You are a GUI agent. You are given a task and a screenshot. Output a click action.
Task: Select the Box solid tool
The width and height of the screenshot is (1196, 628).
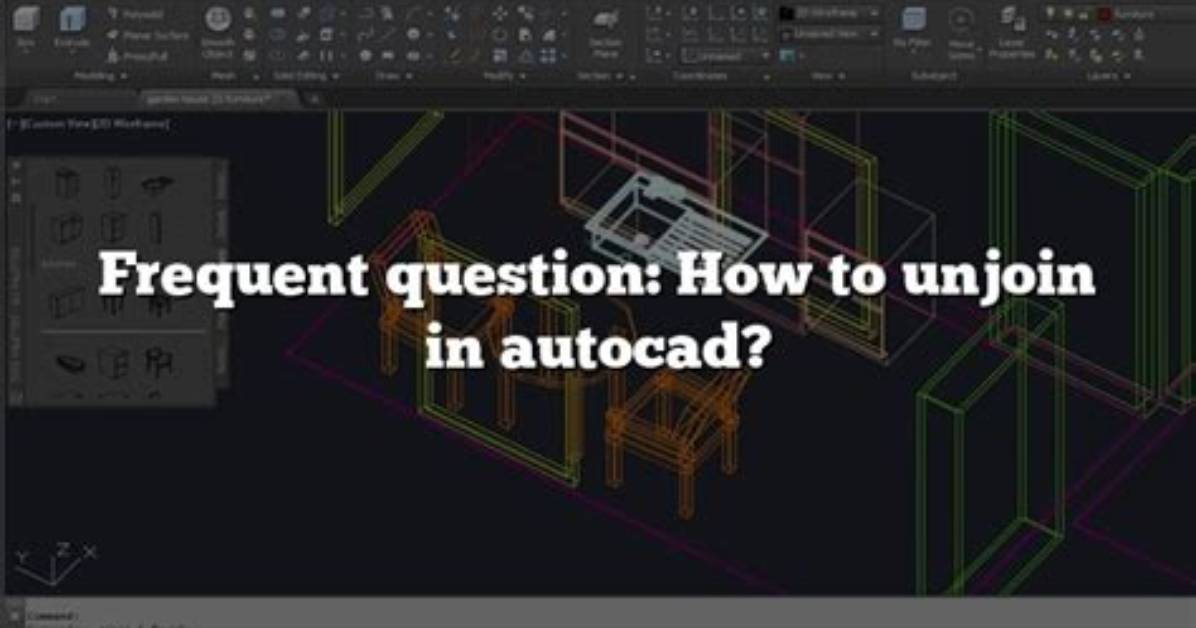click(x=26, y=28)
